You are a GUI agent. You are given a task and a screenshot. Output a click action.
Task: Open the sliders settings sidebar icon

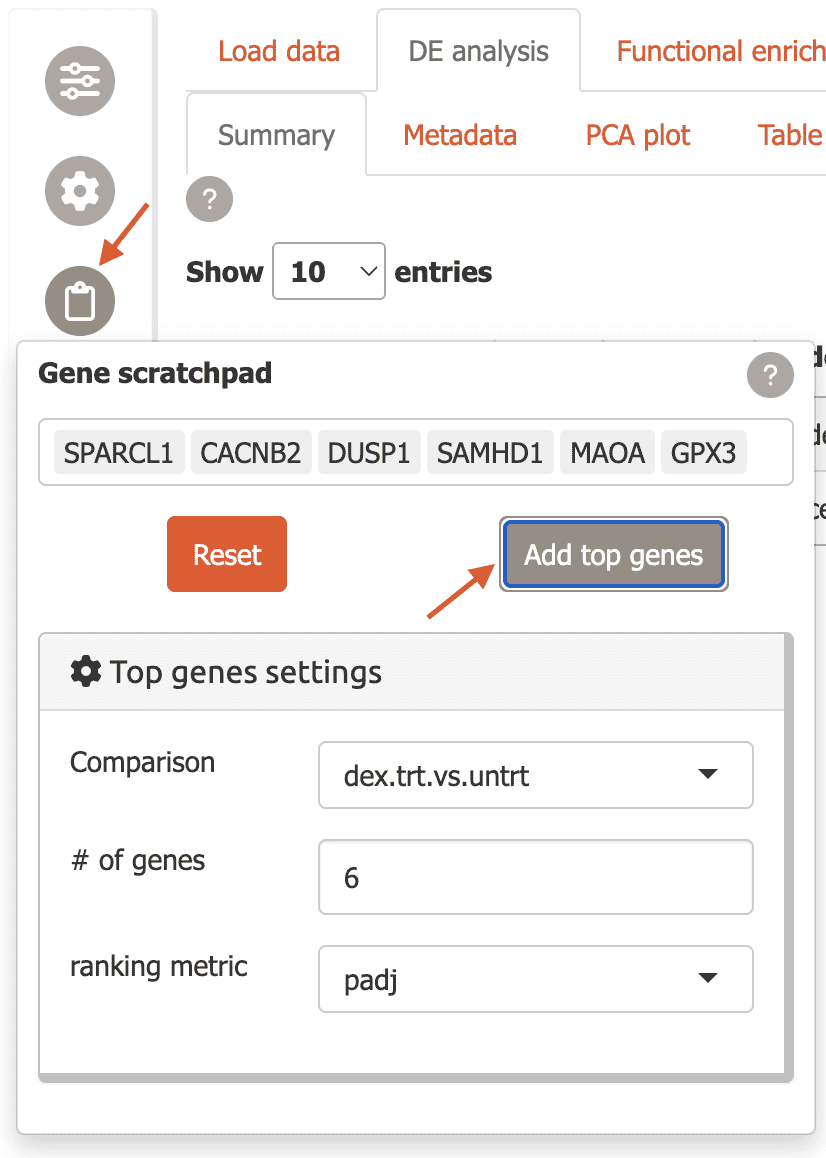[80, 80]
